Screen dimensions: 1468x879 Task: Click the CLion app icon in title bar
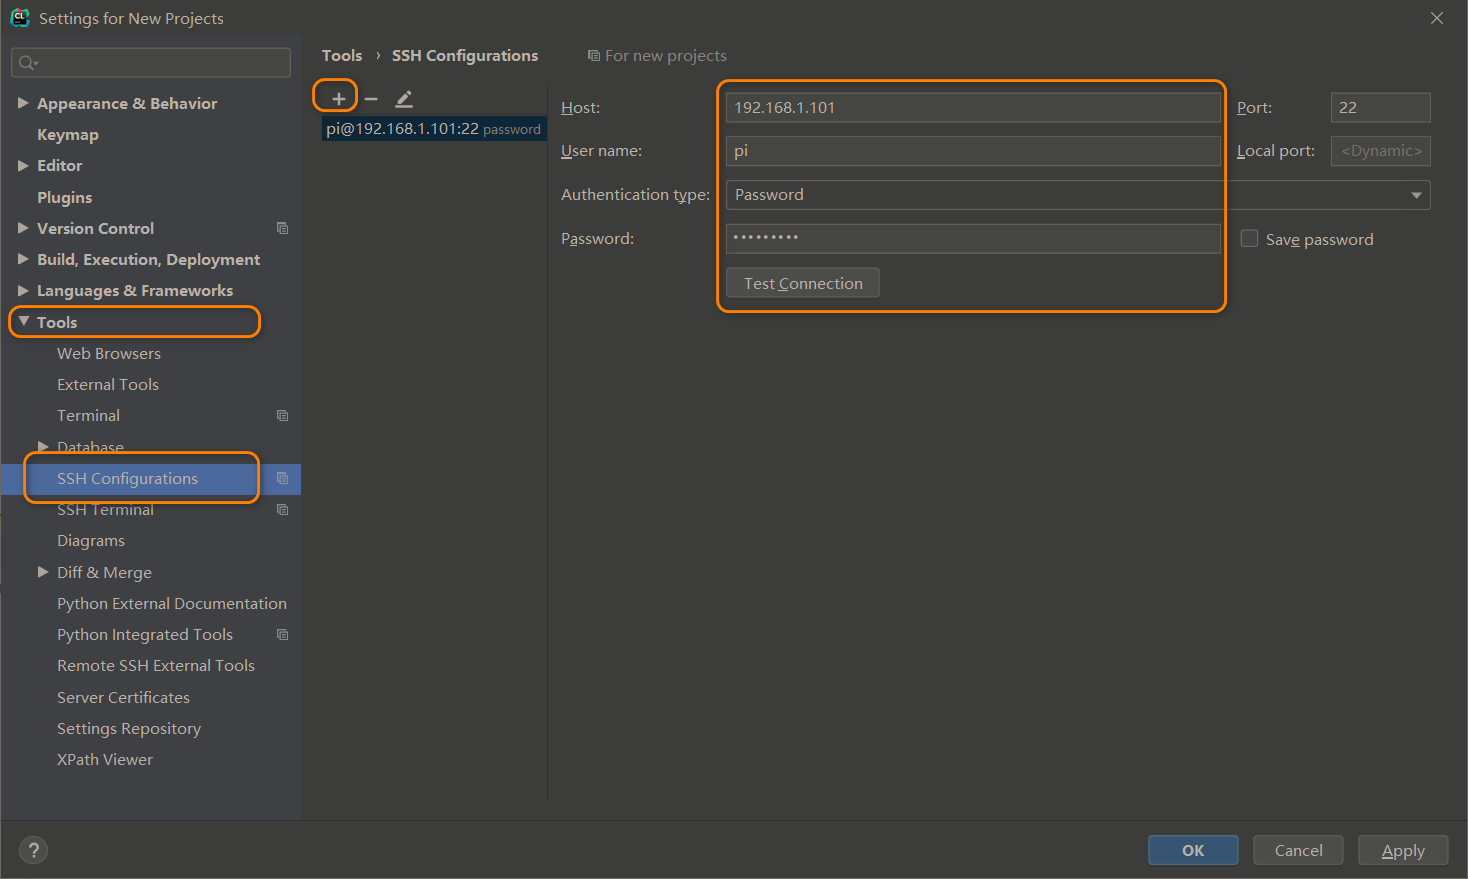pos(19,17)
